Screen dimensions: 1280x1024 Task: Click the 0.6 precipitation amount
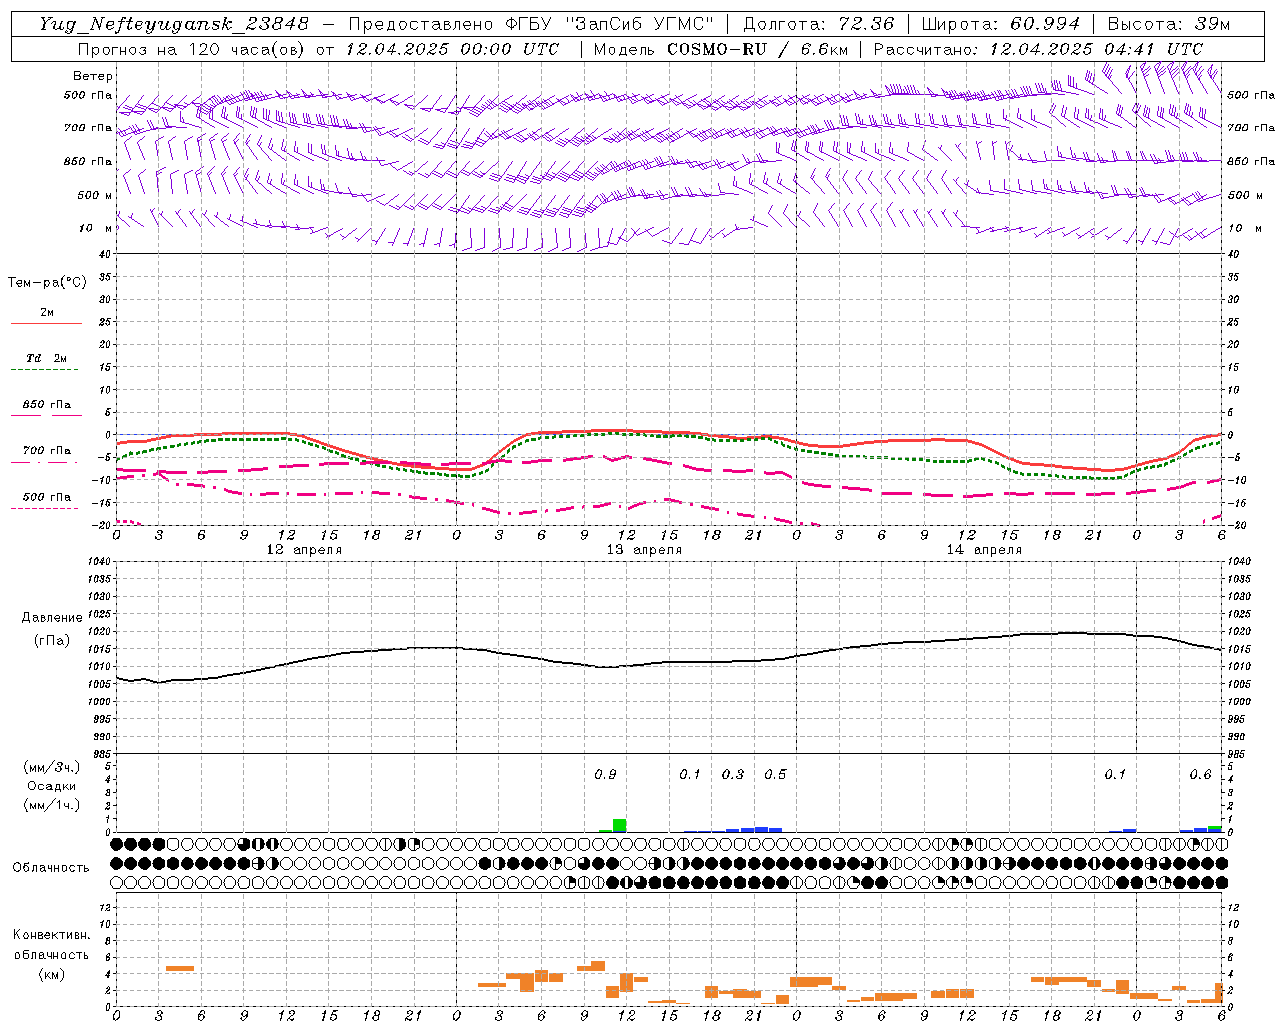click(x=1200, y=775)
